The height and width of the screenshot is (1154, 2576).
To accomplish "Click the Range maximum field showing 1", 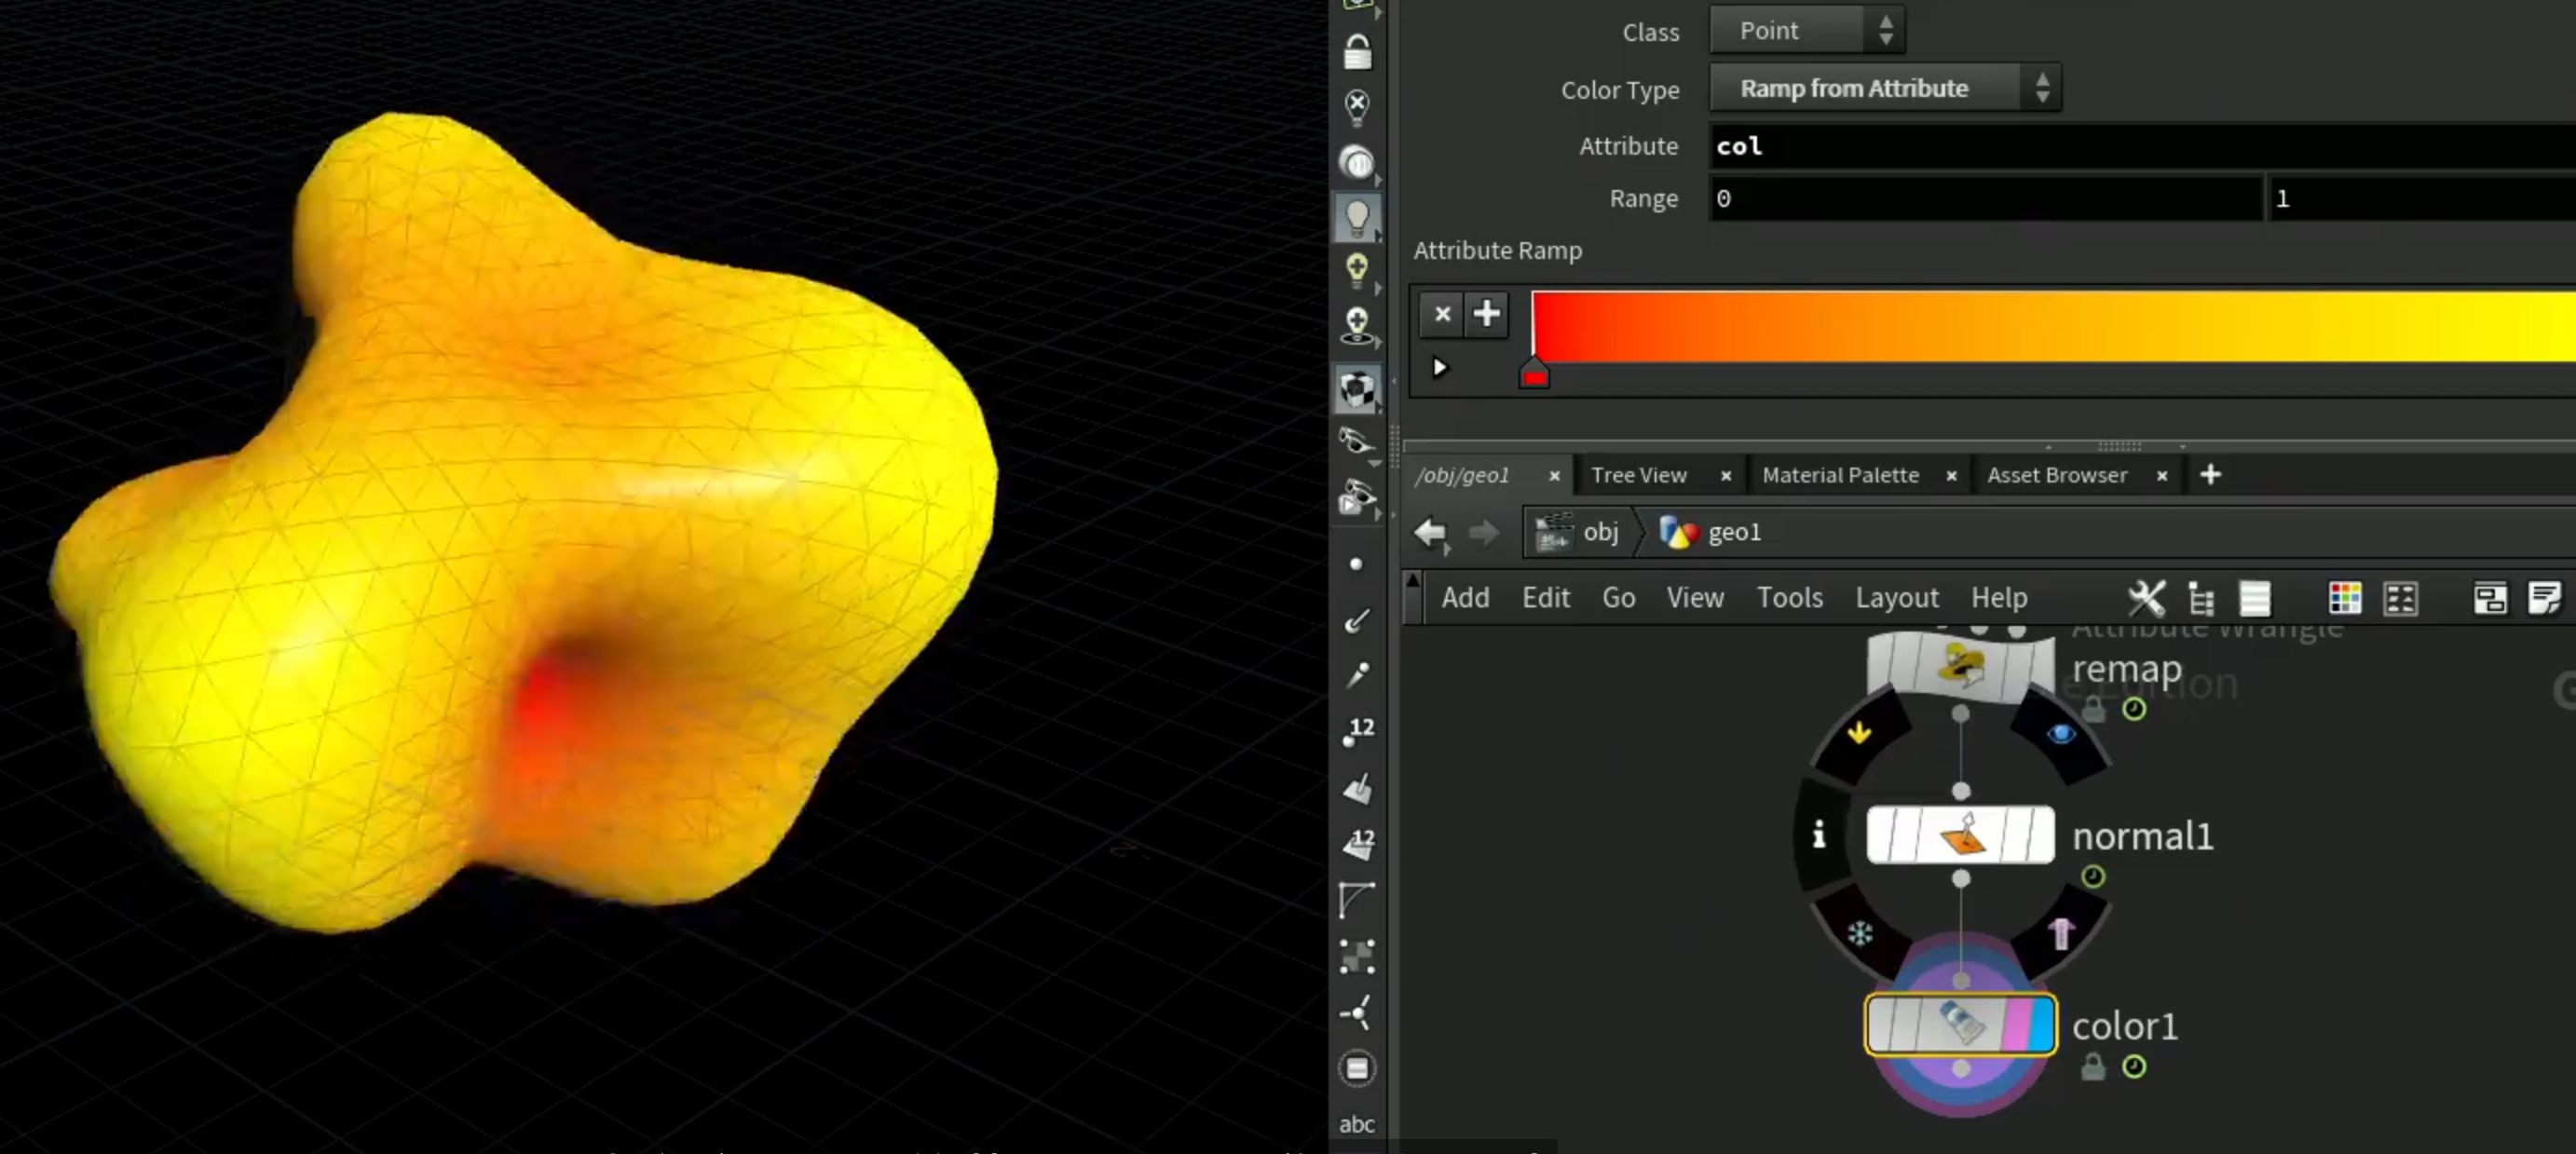I will (2421, 198).
